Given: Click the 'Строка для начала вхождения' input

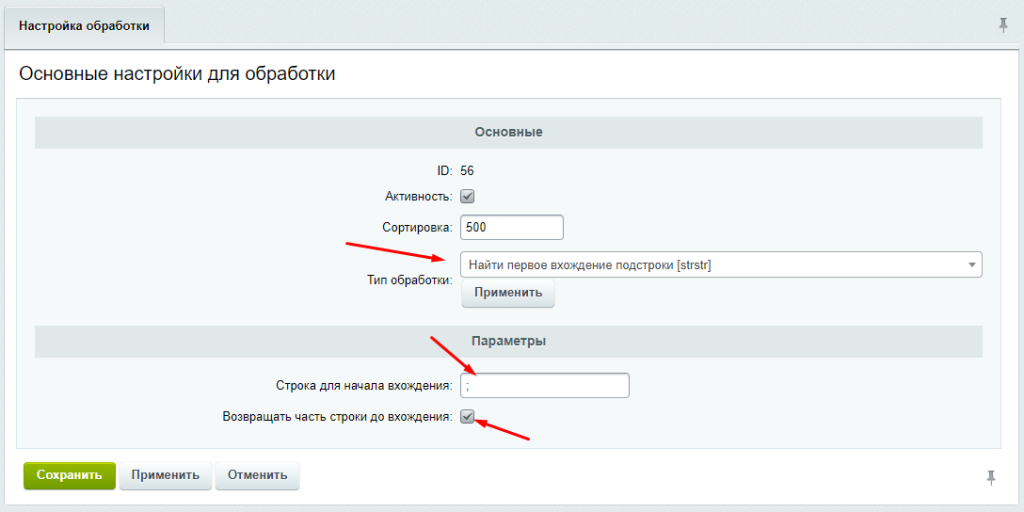Looking at the screenshot, I should (x=545, y=385).
